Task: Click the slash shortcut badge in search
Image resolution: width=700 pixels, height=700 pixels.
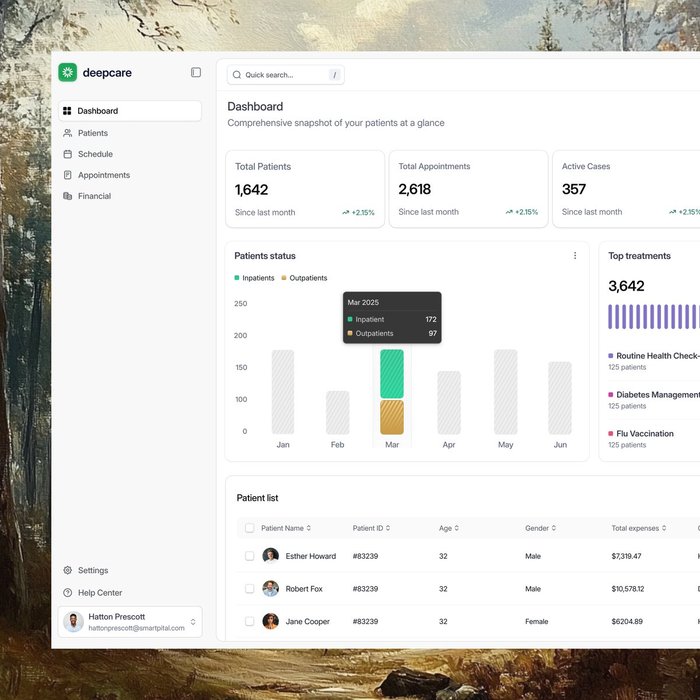Action: coord(334,75)
